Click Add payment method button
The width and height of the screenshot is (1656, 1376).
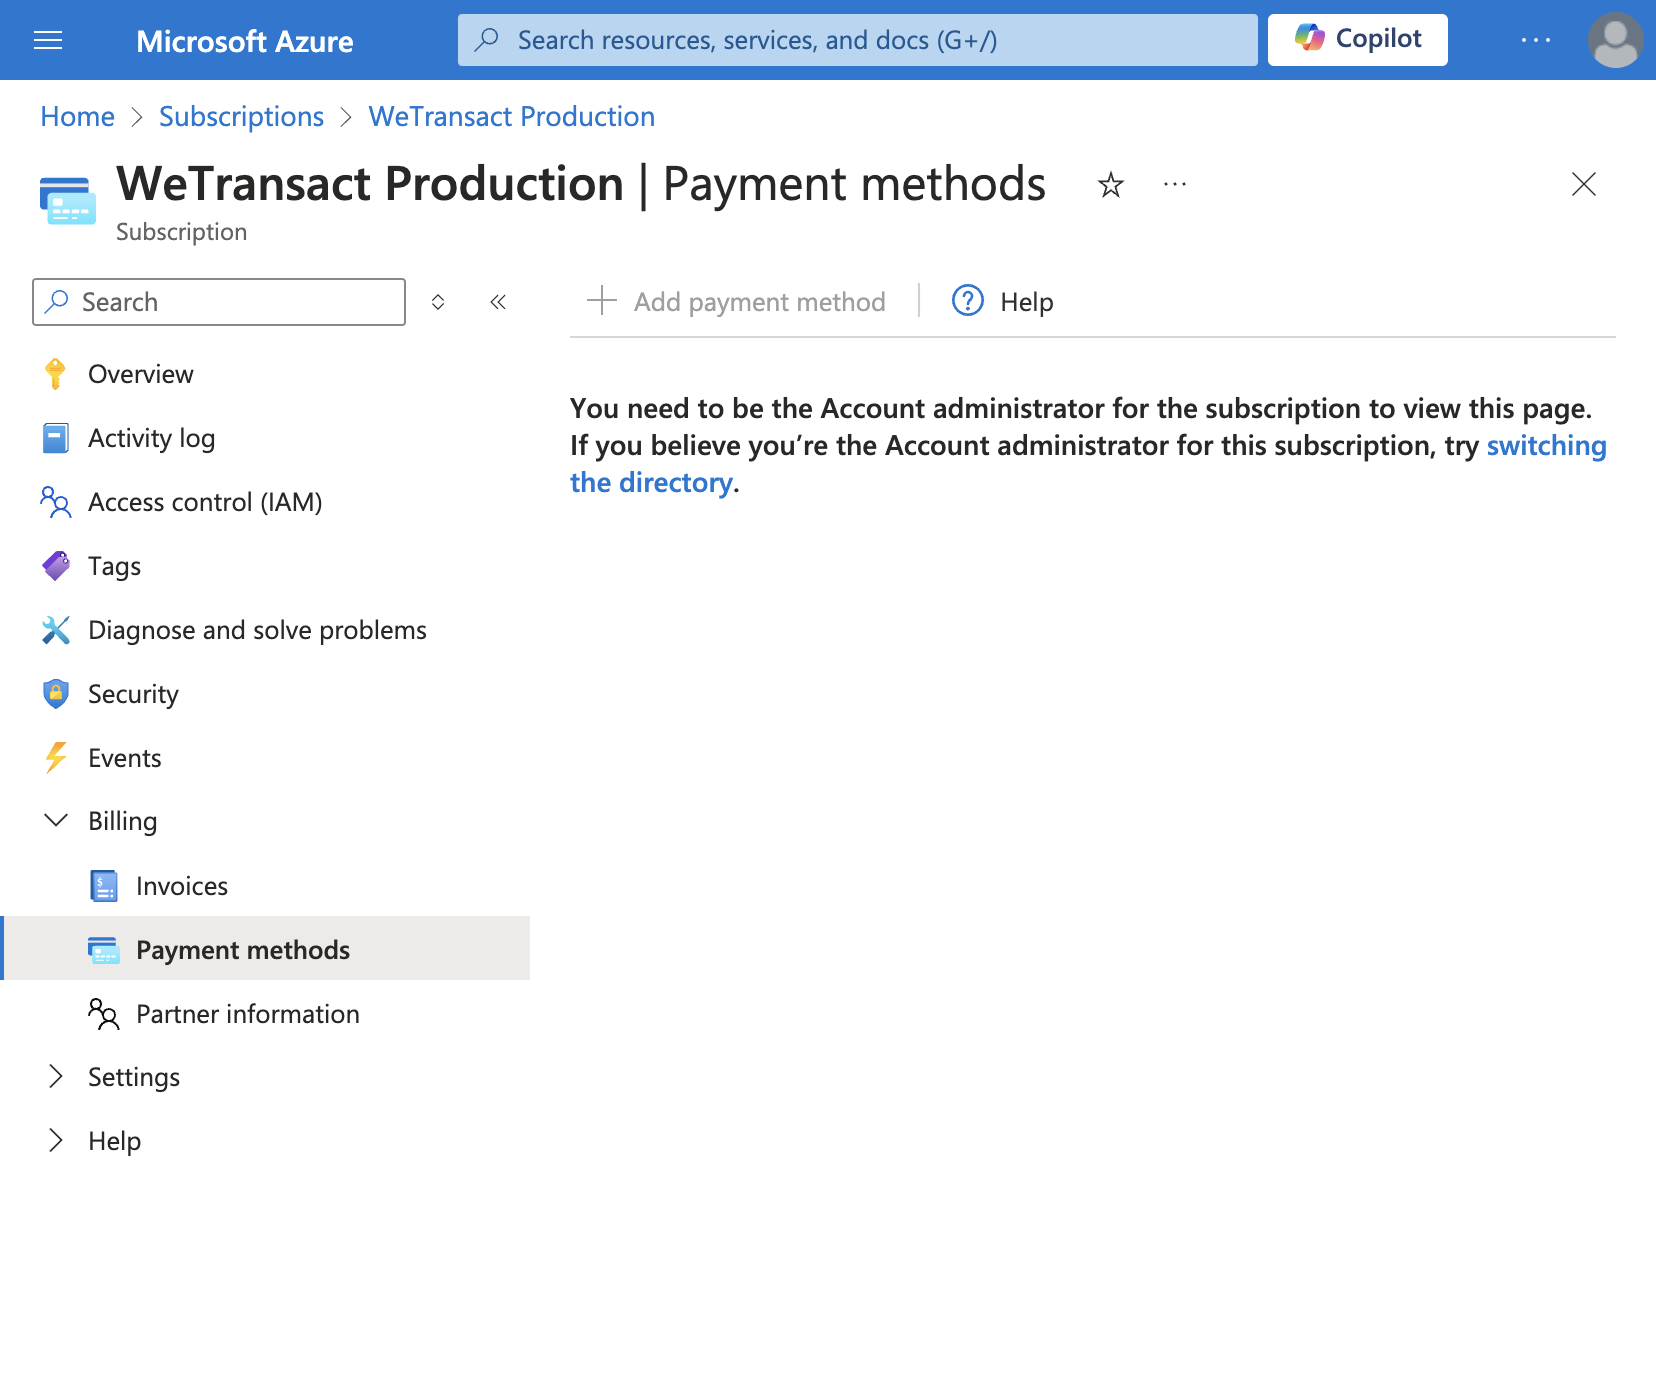tap(736, 301)
